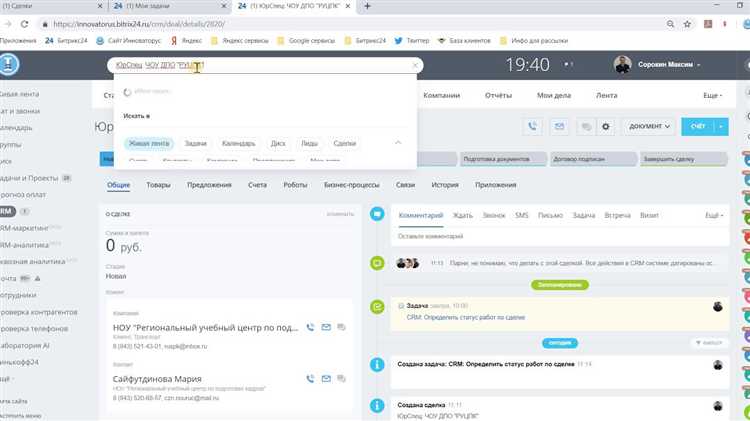The image size is (750, 421).
Task: Set stage to Подготовка документов
Action: (504, 159)
